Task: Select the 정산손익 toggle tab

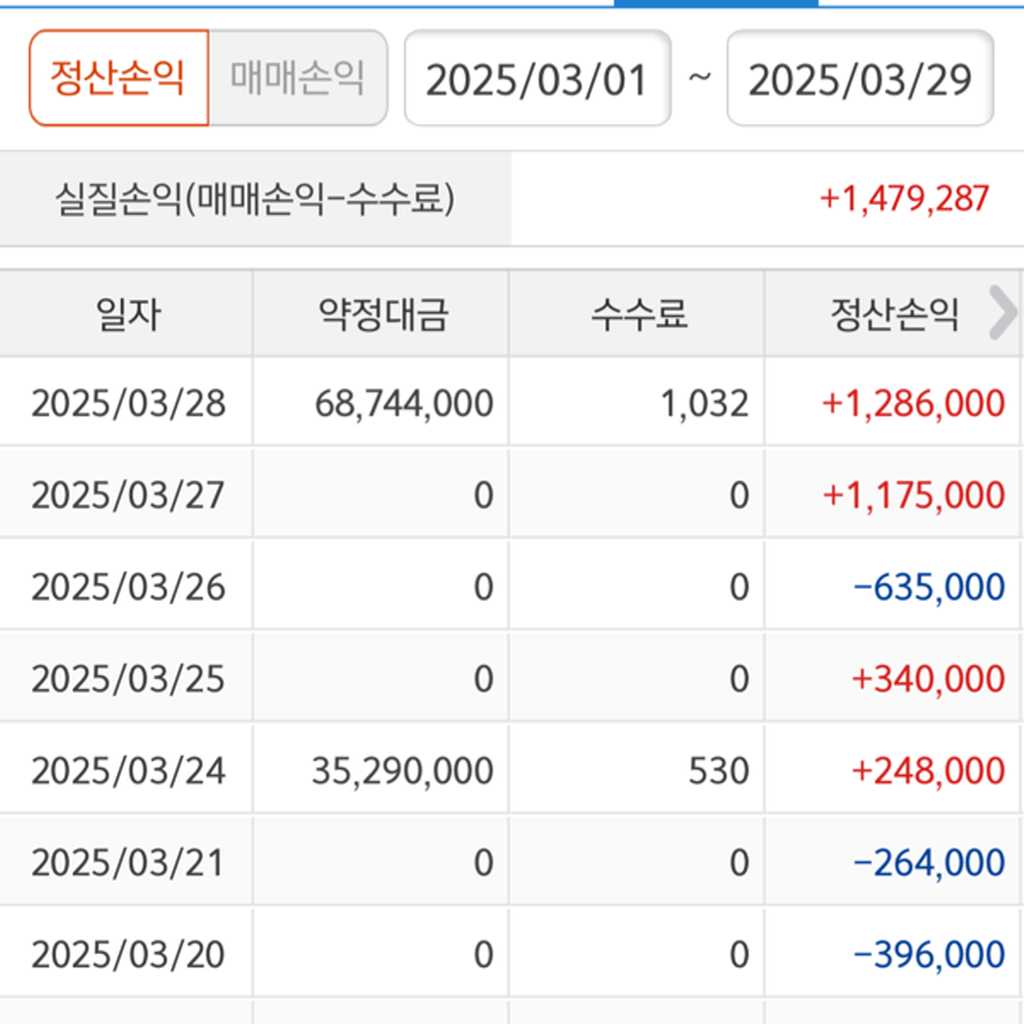Action: tap(118, 78)
